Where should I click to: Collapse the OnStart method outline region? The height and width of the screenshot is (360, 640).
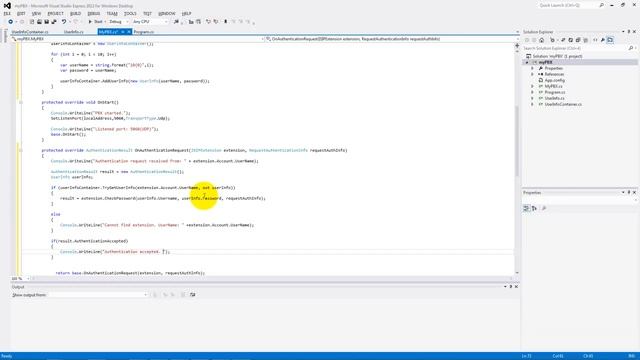(21, 102)
